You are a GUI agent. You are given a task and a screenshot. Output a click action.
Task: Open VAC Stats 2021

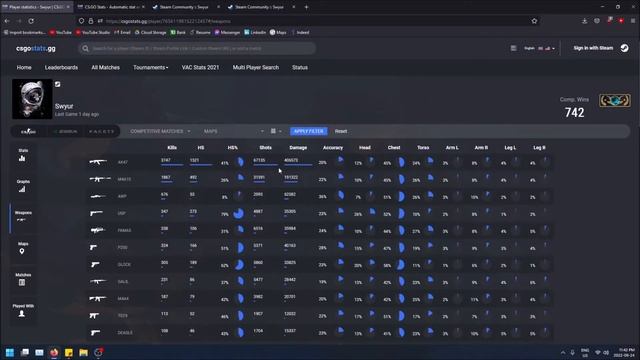pos(200,68)
